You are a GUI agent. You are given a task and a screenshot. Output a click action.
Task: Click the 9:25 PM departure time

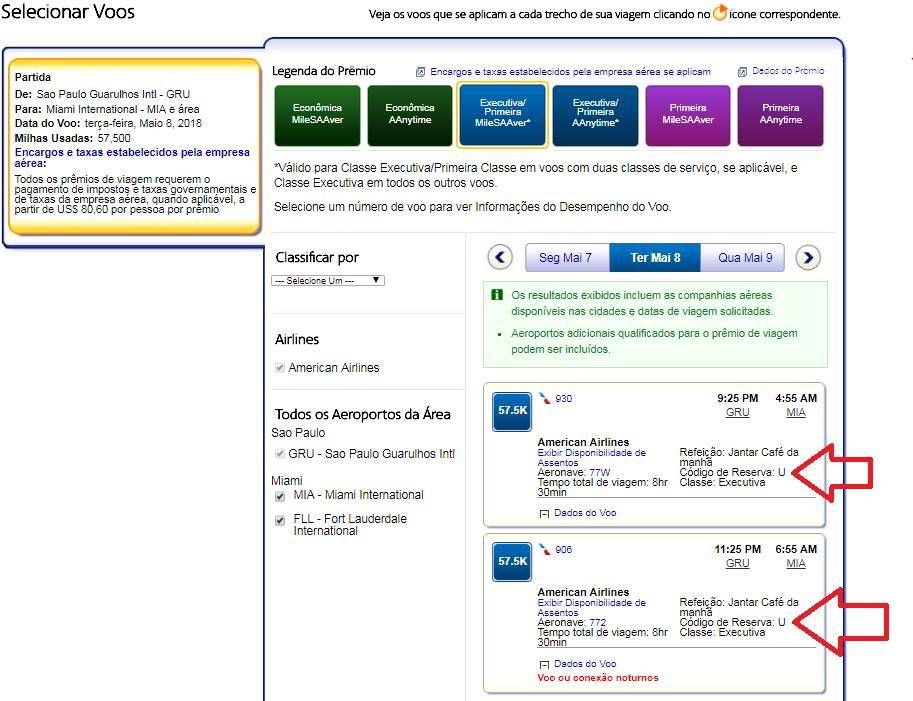(737, 398)
